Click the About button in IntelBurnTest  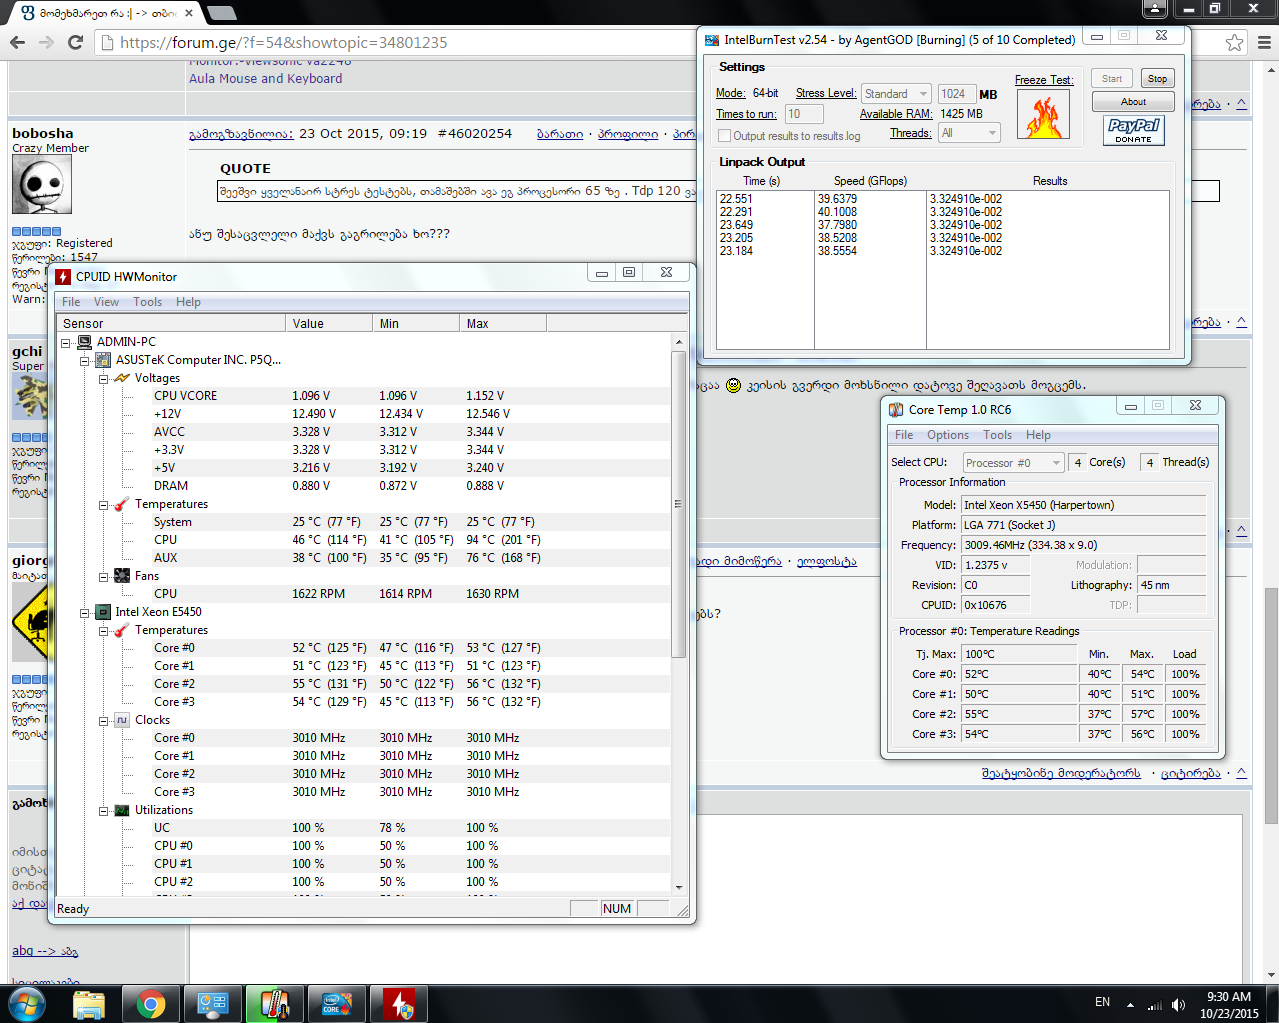[1133, 102]
